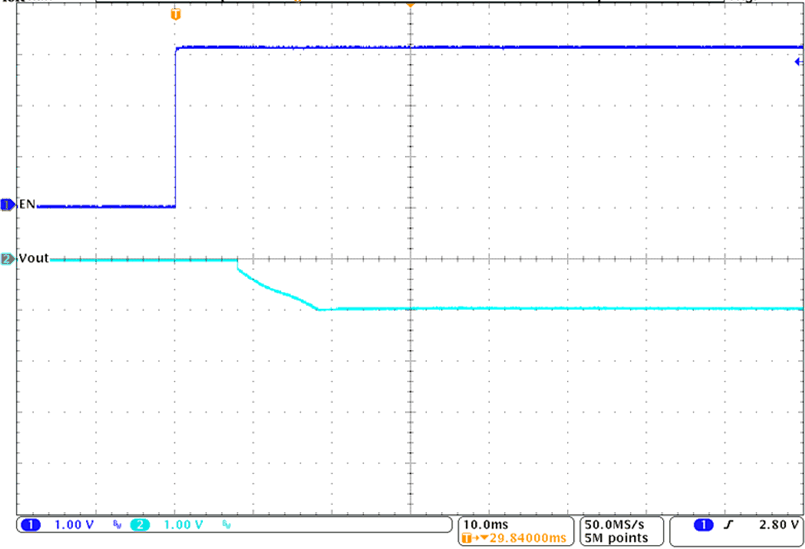Click channel 1 bandwidth limit icon
This screenshot has height=549, width=805.
[117, 525]
